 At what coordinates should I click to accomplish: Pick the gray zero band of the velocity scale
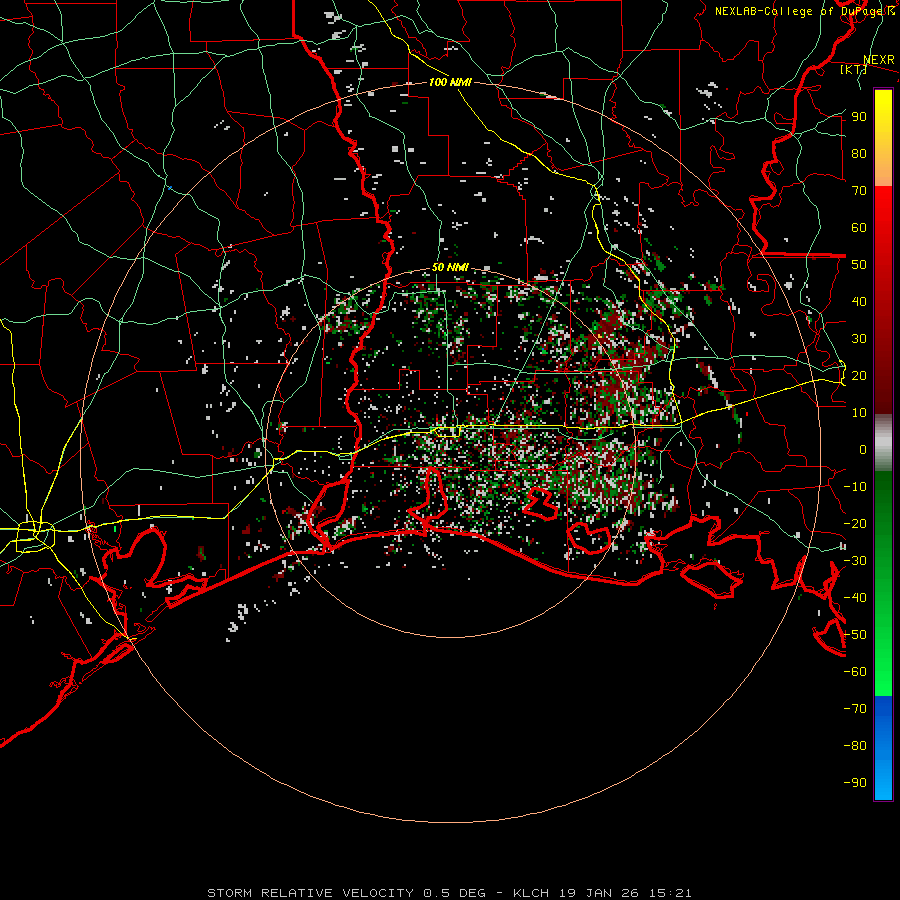click(883, 443)
